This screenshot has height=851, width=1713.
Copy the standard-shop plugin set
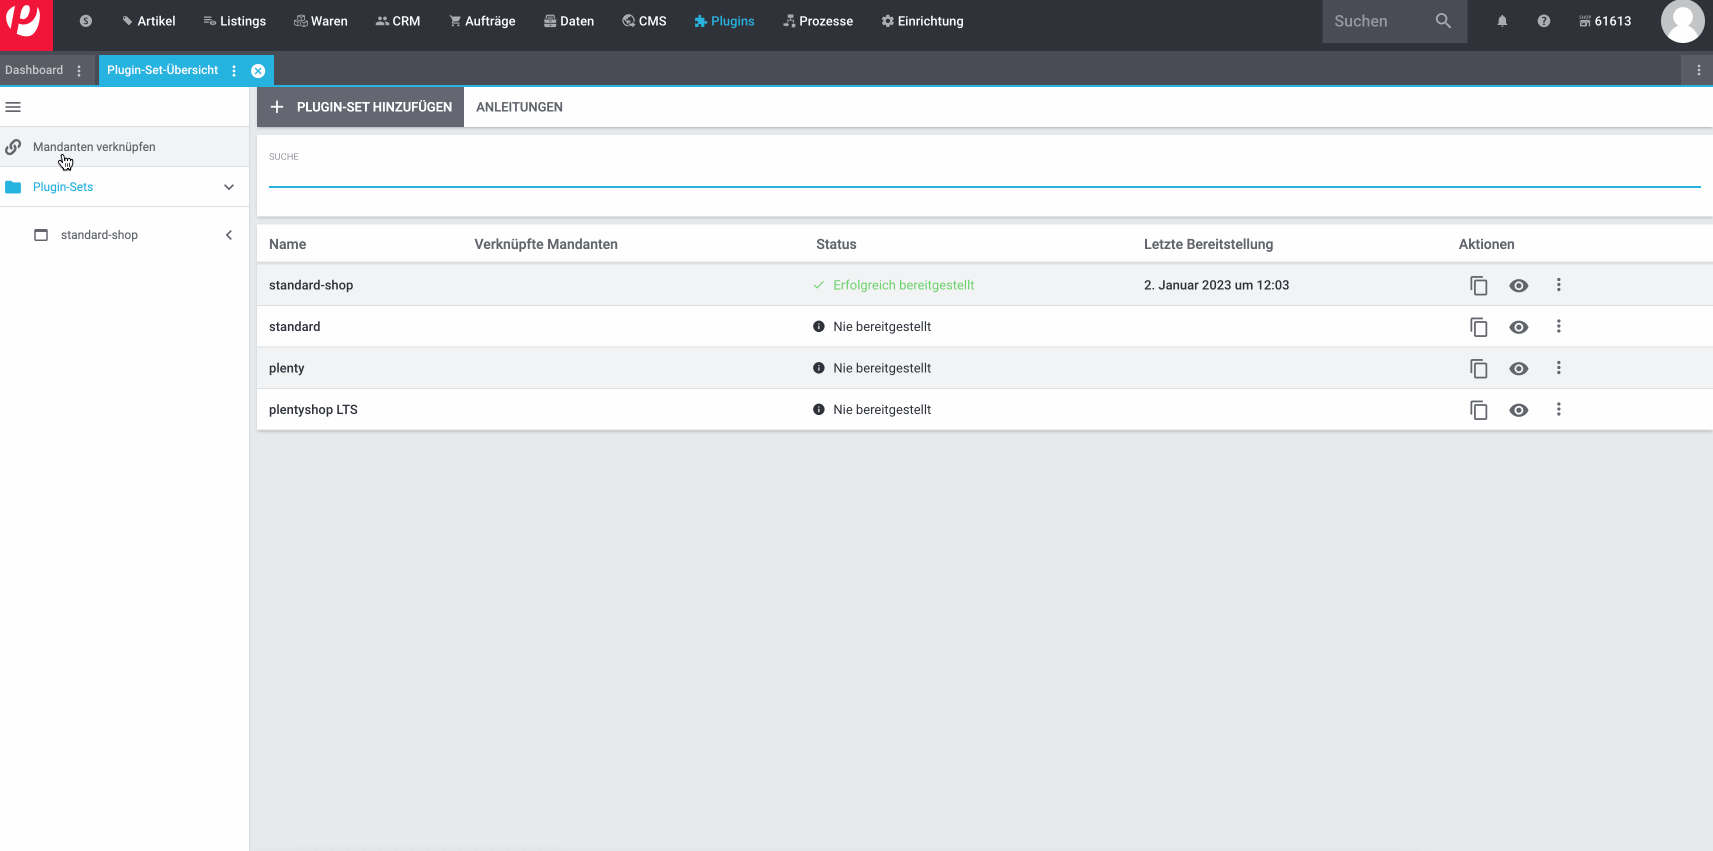point(1478,286)
